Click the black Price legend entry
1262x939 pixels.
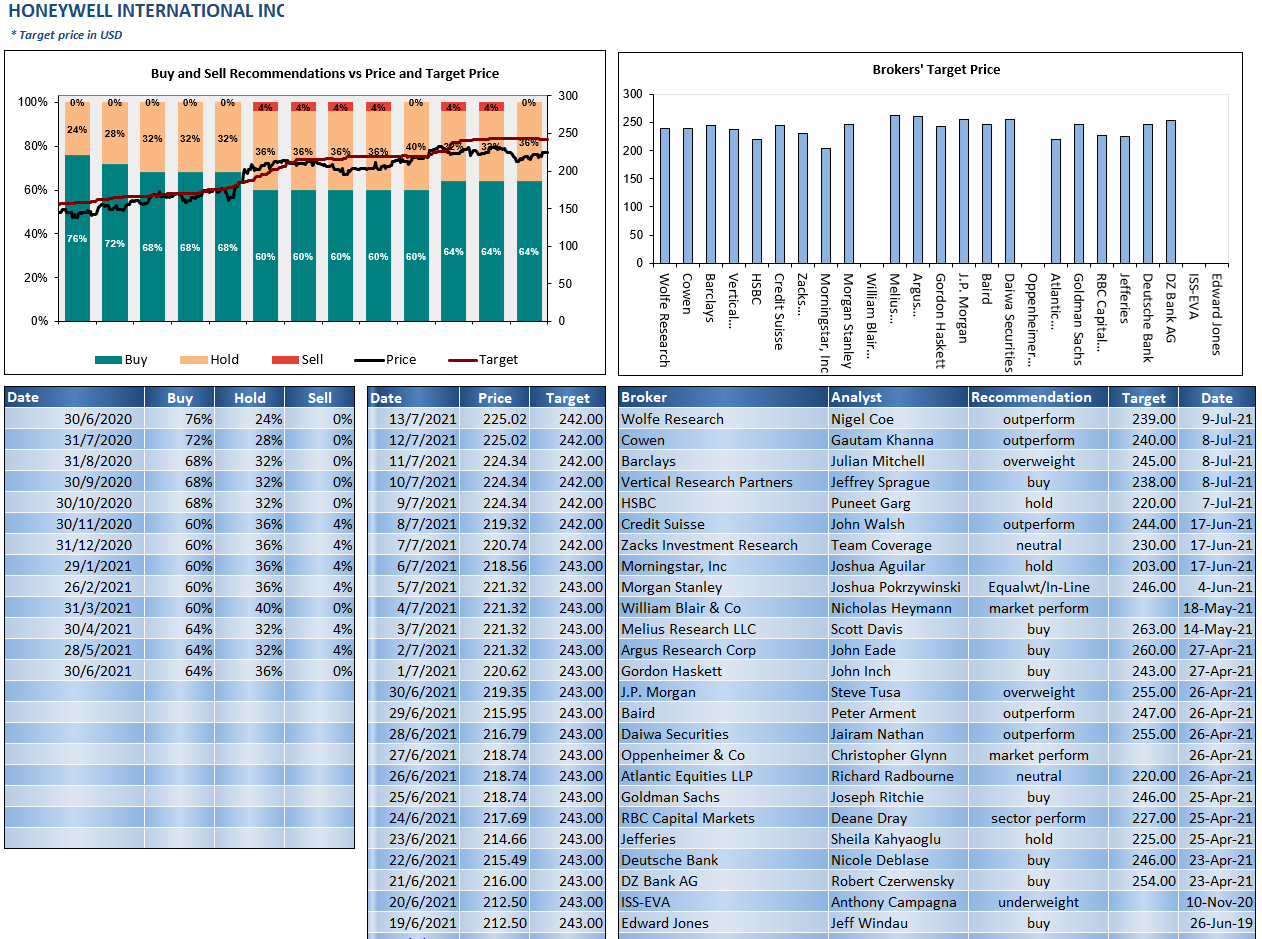[385, 360]
